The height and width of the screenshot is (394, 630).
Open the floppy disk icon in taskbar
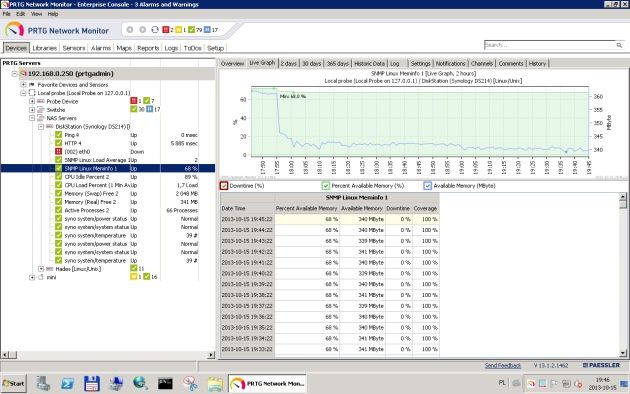92,384
